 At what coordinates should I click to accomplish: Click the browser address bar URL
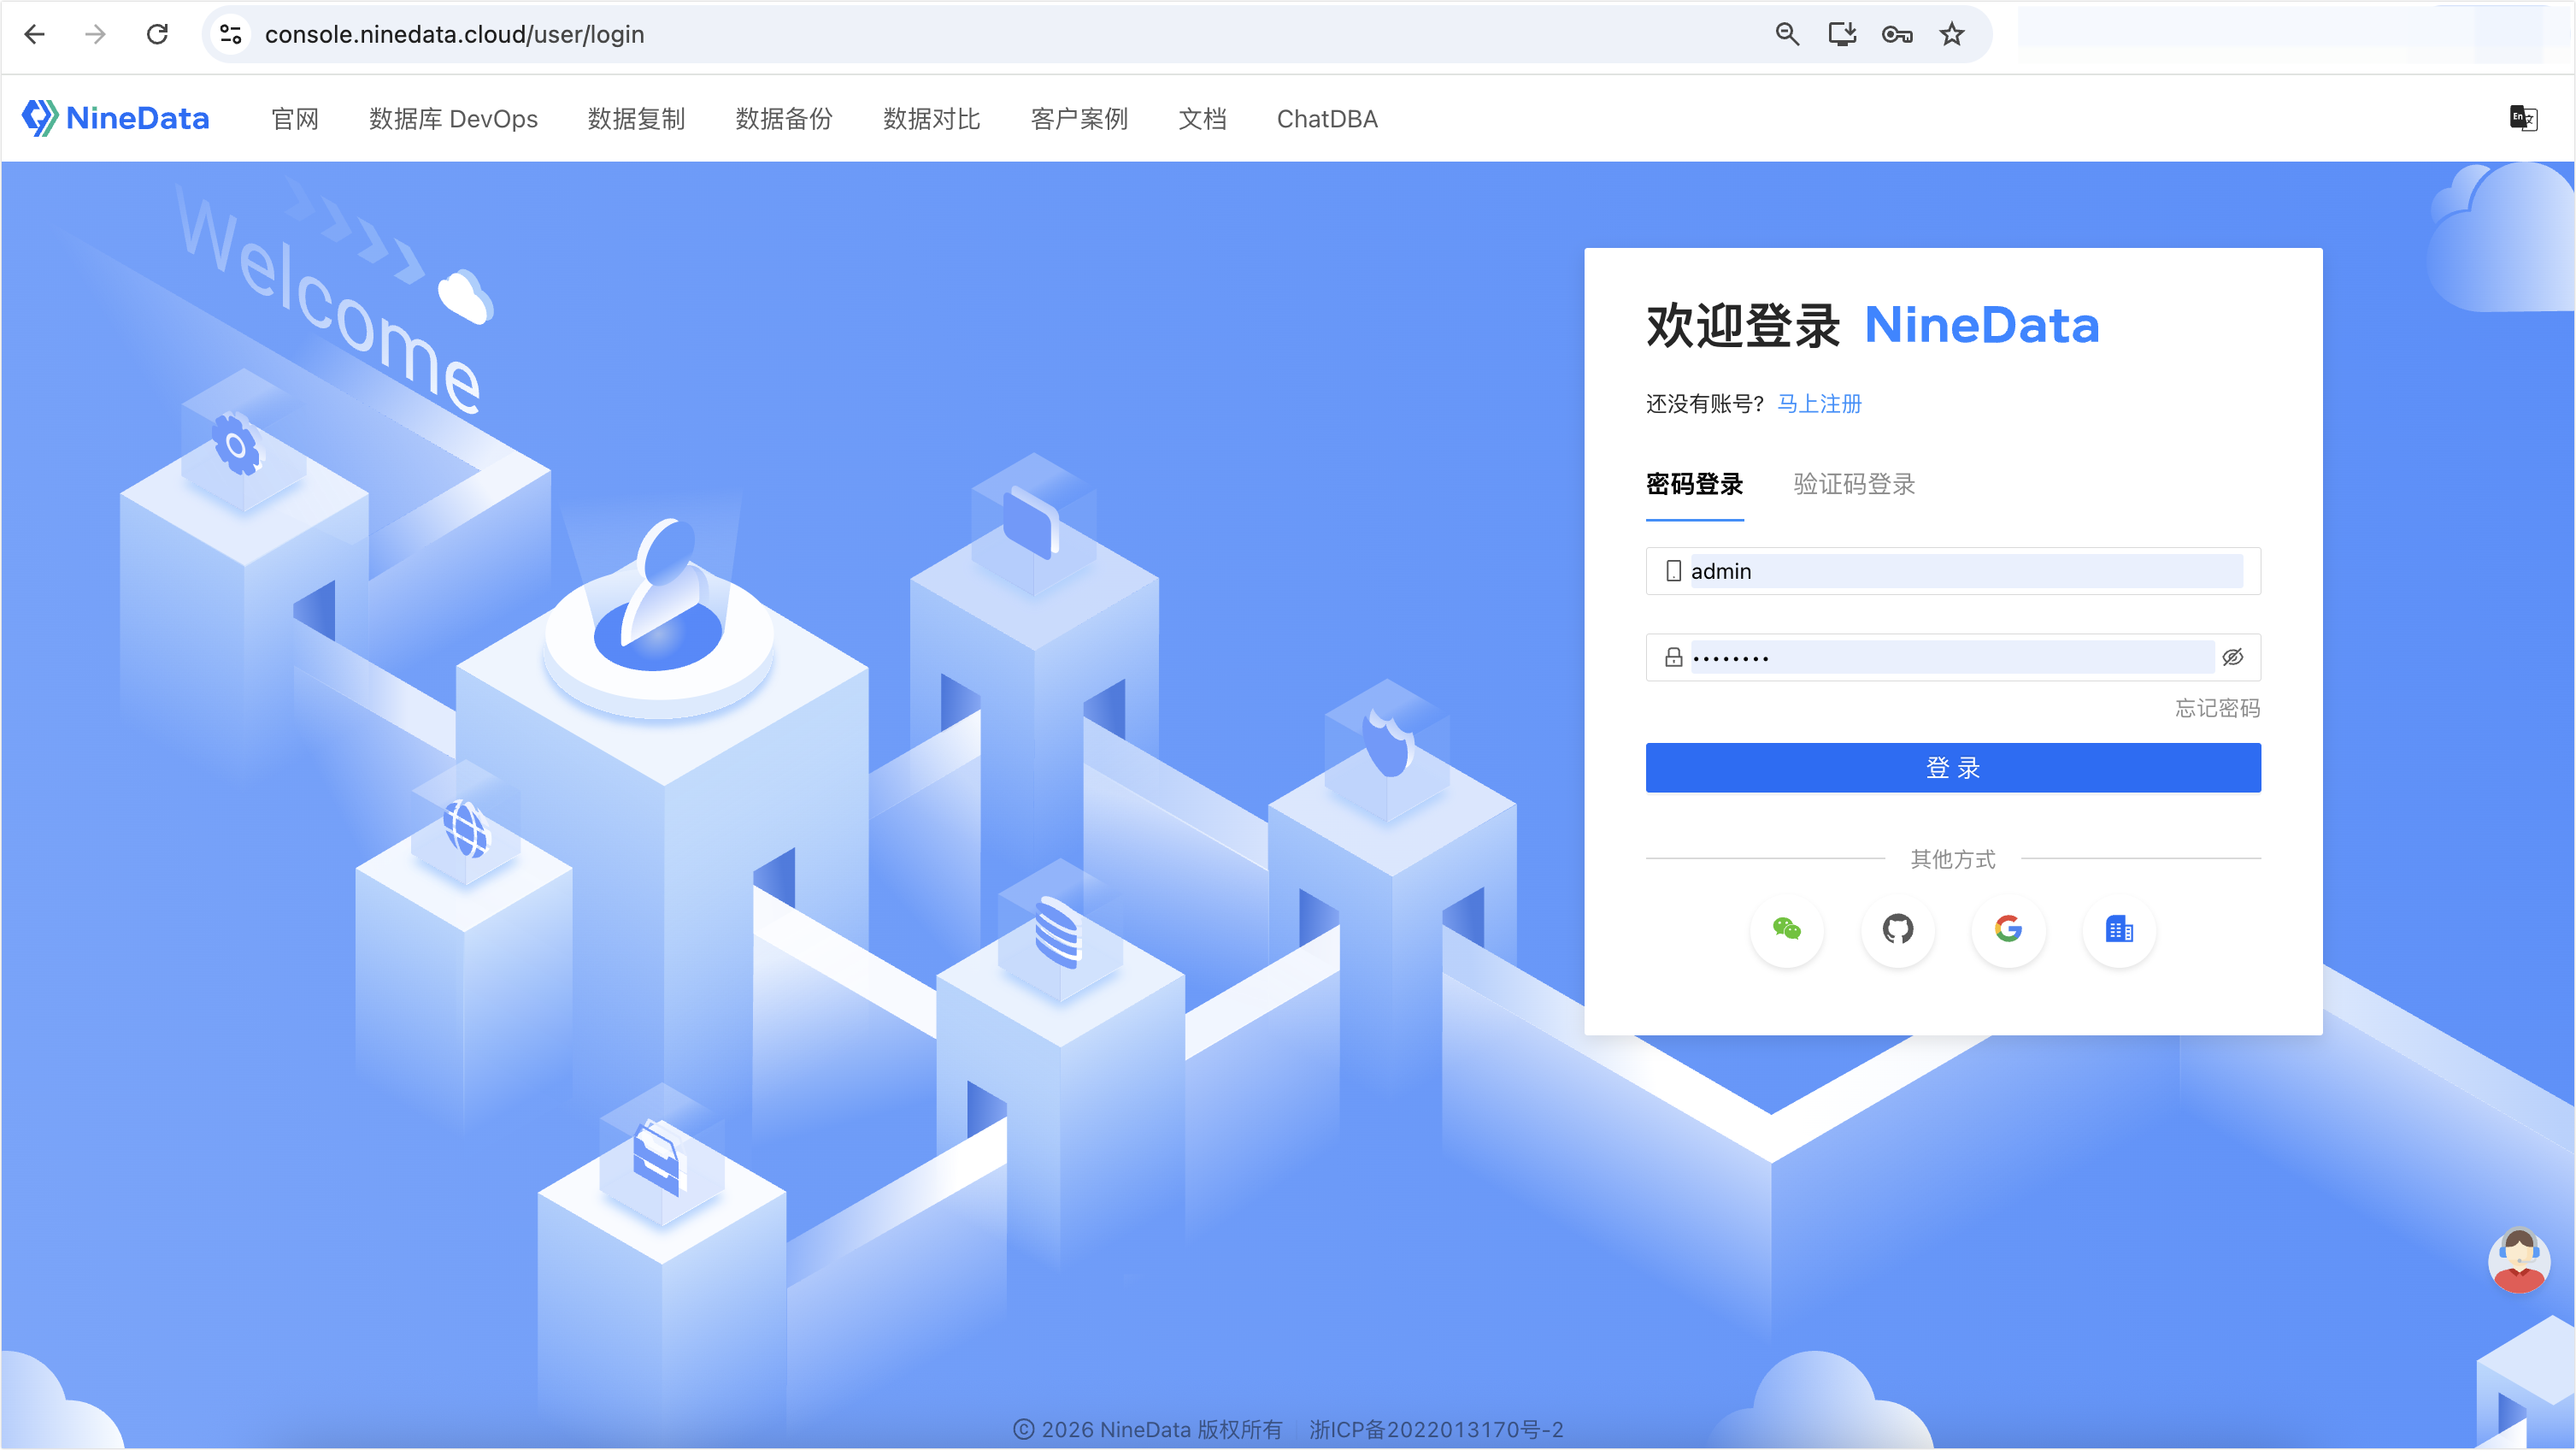[454, 35]
